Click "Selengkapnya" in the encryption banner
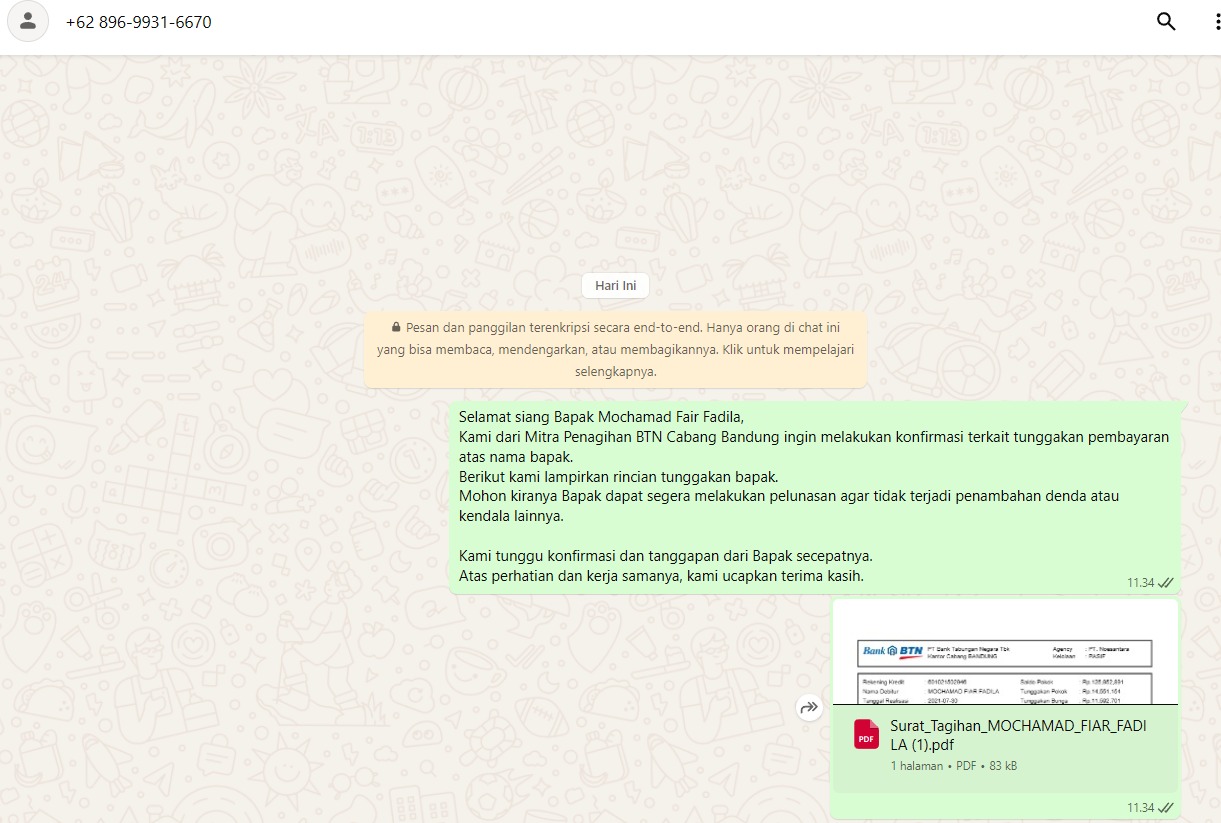 tap(615, 371)
